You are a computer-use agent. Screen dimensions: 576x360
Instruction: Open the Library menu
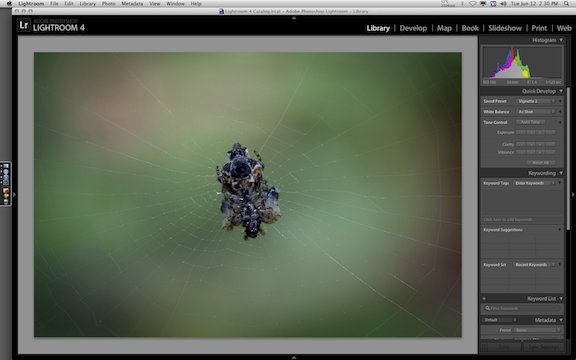point(87,4)
